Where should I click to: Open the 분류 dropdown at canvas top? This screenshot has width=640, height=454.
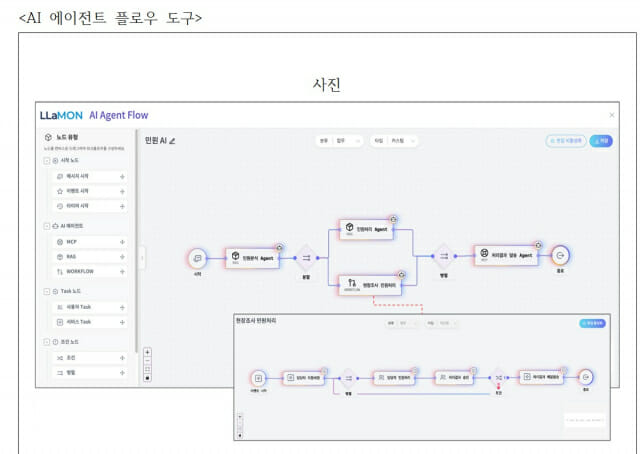click(340, 141)
